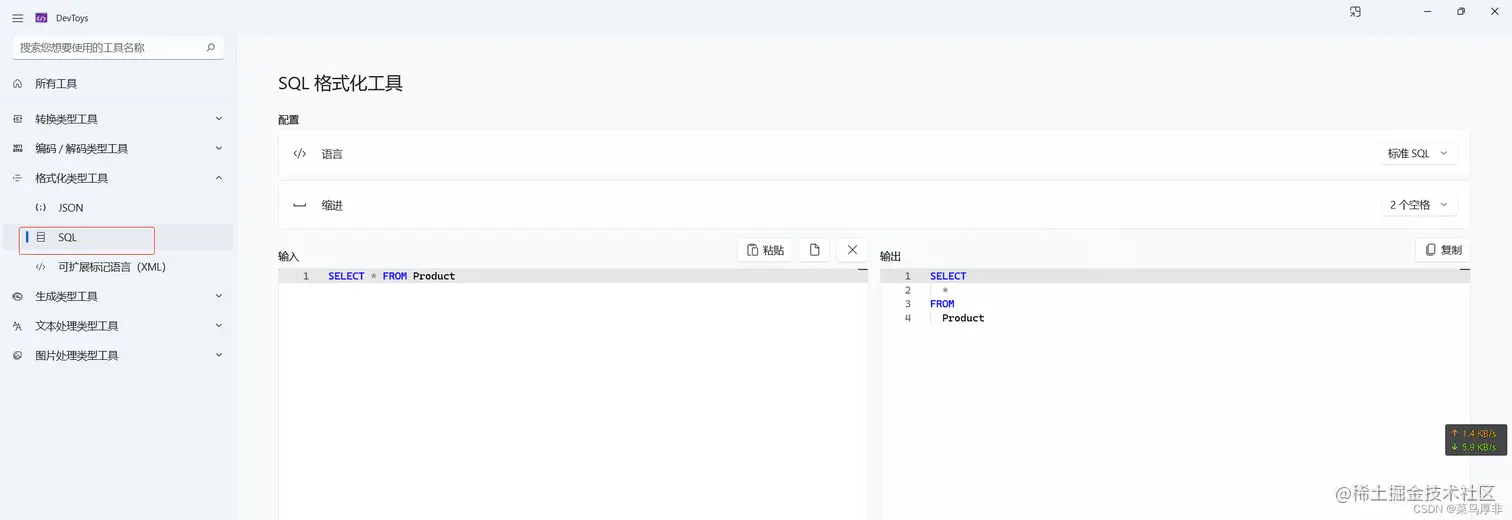This screenshot has width=1512, height=520.
Task: Open the 标准 SQL language dropdown
Action: pyautogui.click(x=1417, y=154)
